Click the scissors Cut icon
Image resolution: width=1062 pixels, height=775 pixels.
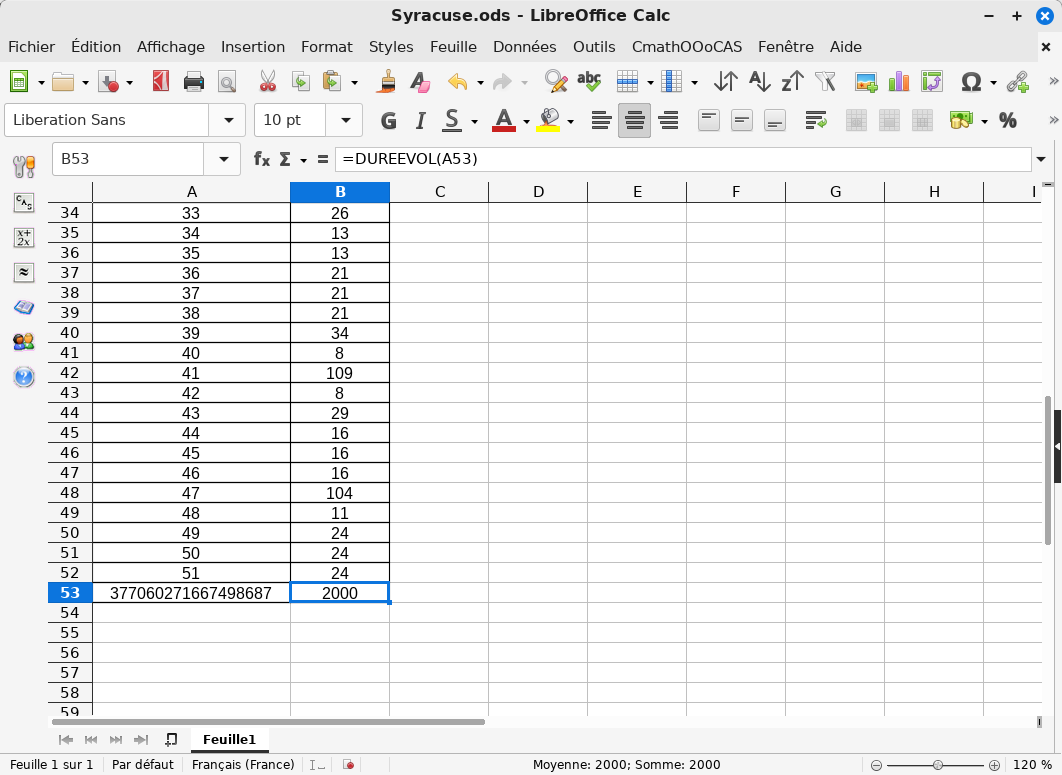[x=267, y=82]
